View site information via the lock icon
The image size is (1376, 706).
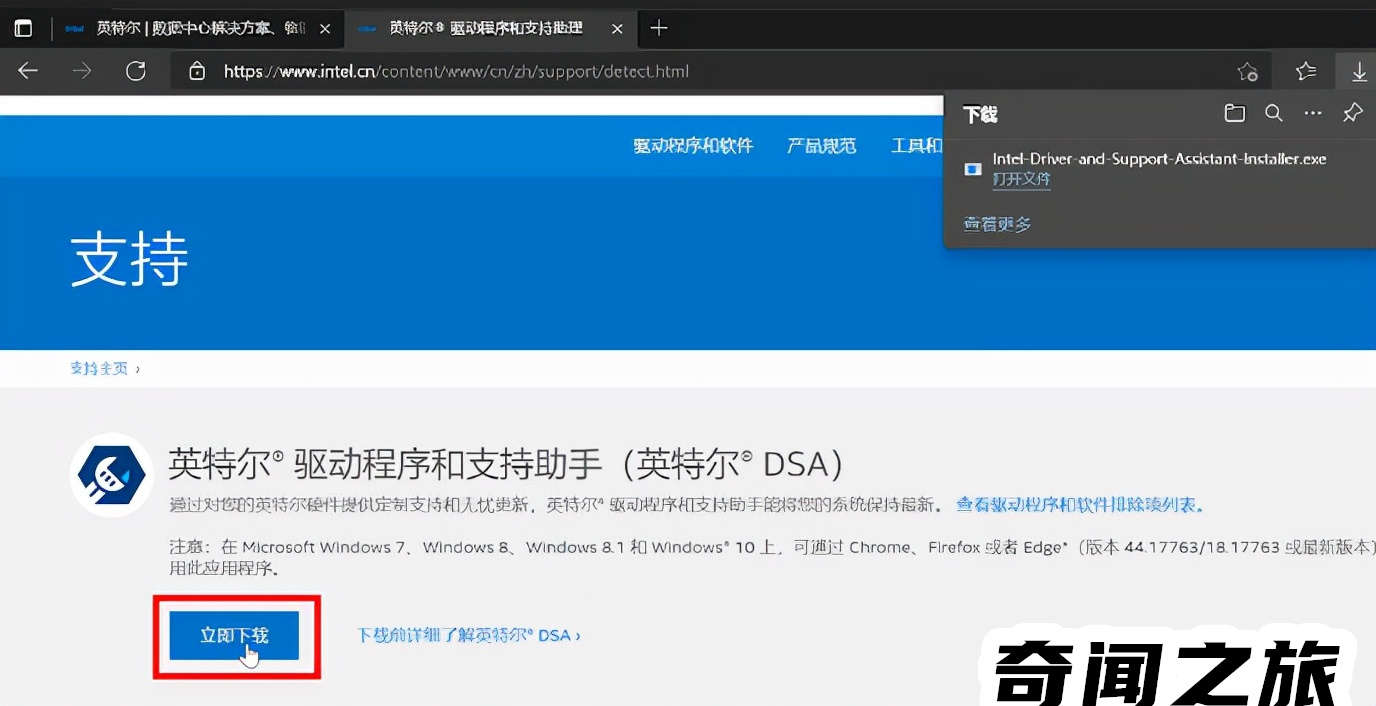(198, 71)
